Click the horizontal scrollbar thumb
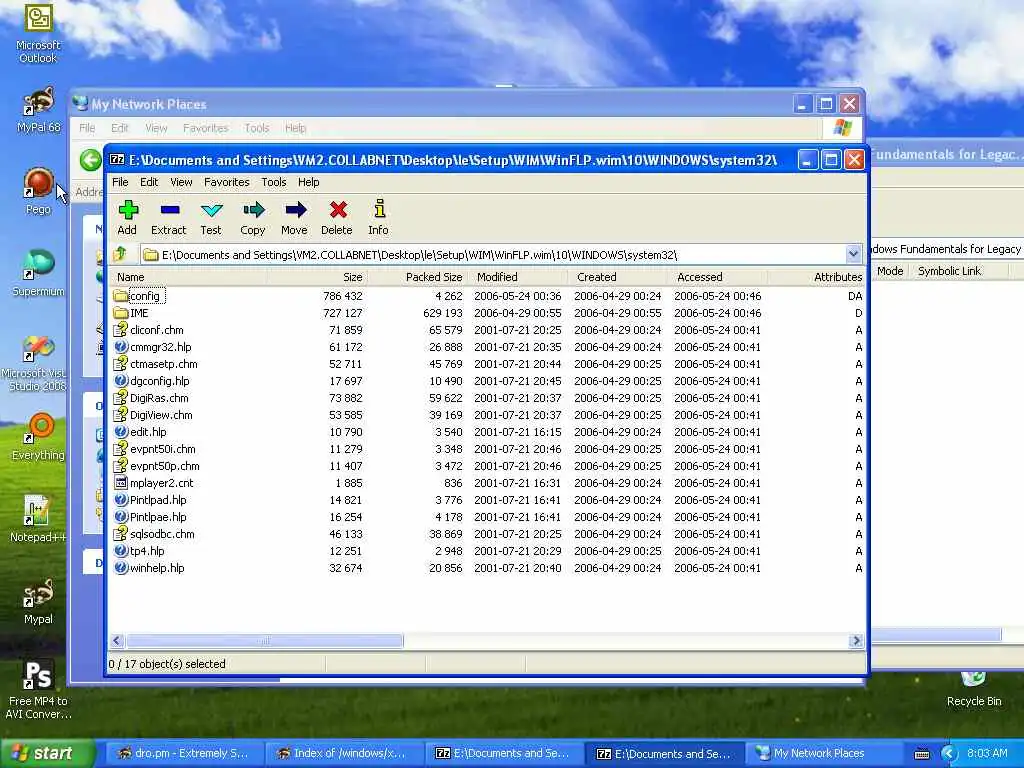This screenshot has height=768, width=1024. (264, 641)
